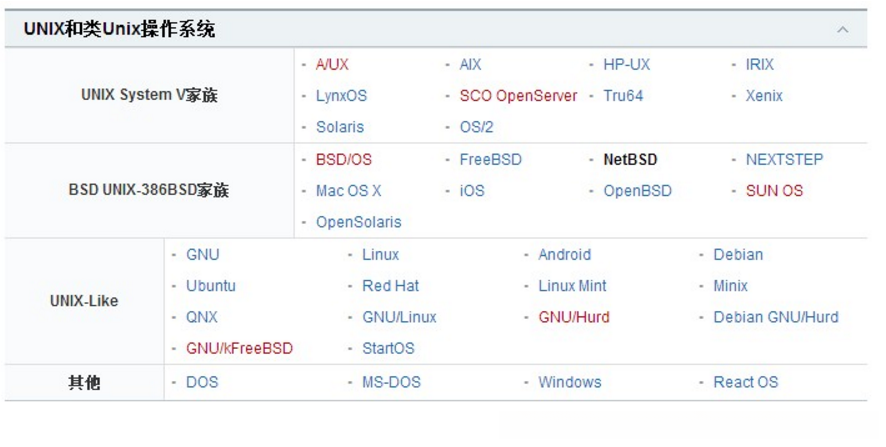Open the Windows link

(x=569, y=382)
